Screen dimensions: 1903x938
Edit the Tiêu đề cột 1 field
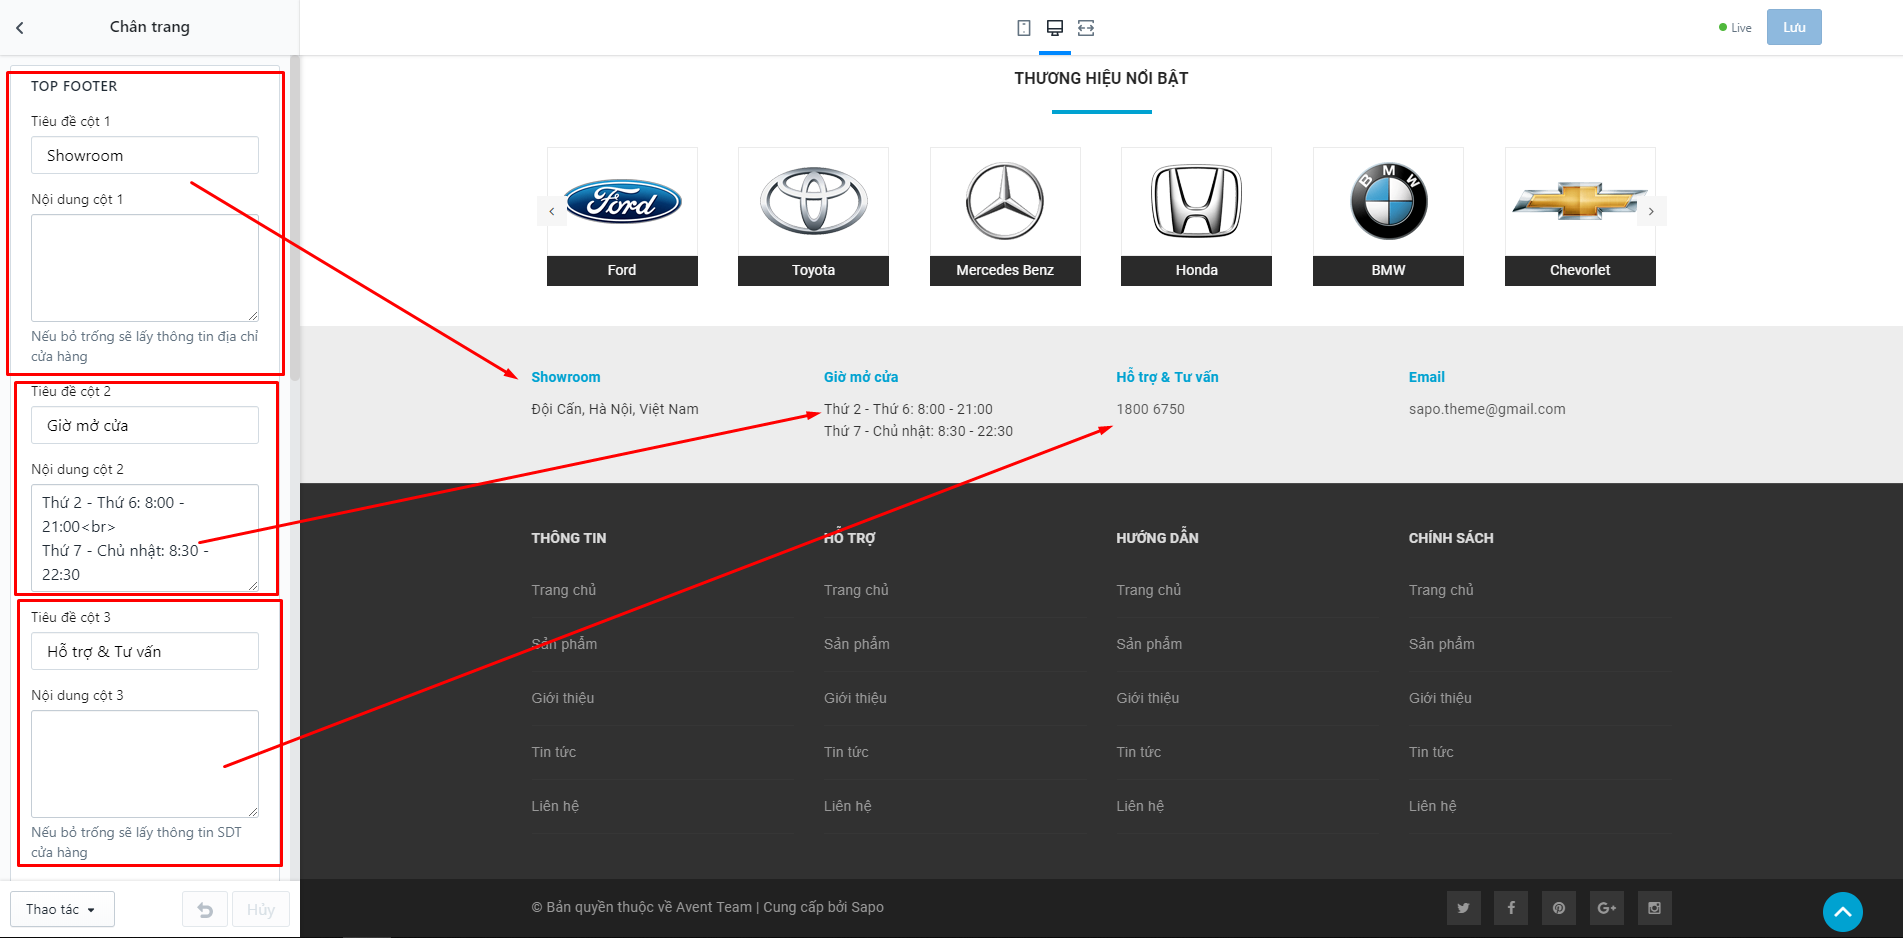pos(145,156)
